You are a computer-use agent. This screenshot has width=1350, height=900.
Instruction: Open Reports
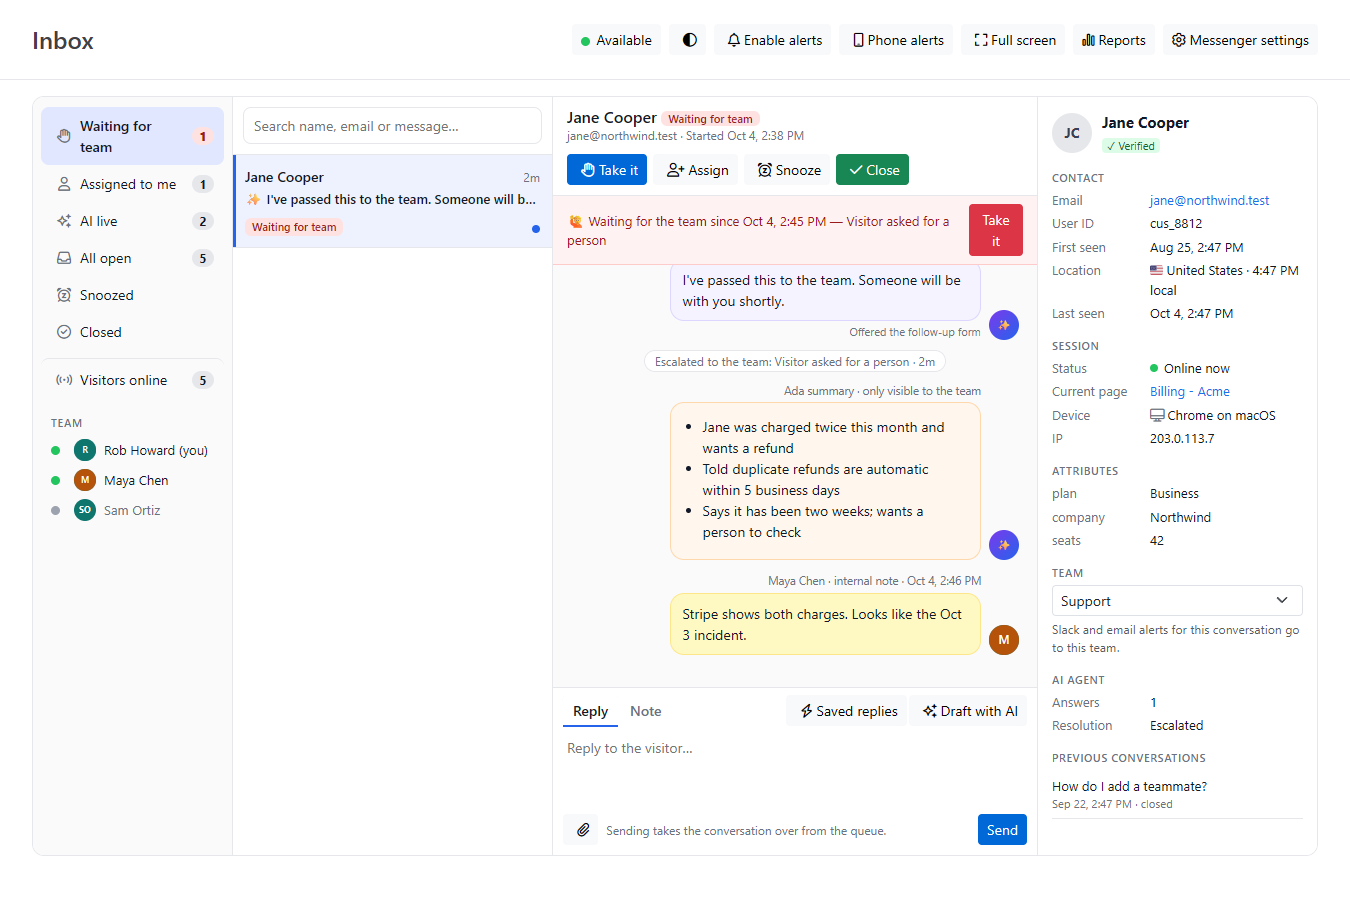pos(1114,40)
